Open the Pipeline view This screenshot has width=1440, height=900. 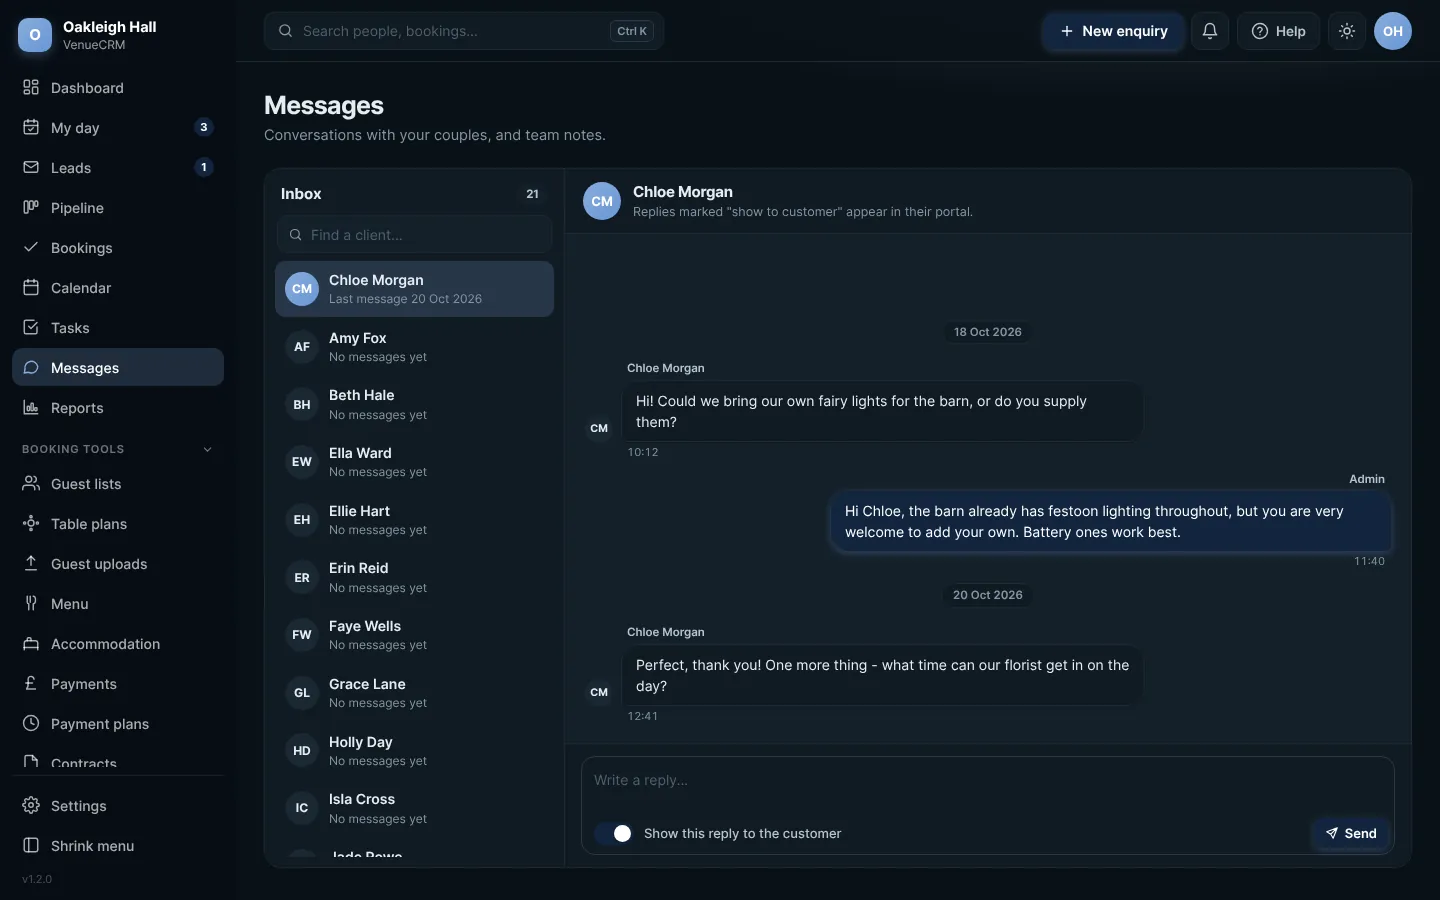pos(118,208)
